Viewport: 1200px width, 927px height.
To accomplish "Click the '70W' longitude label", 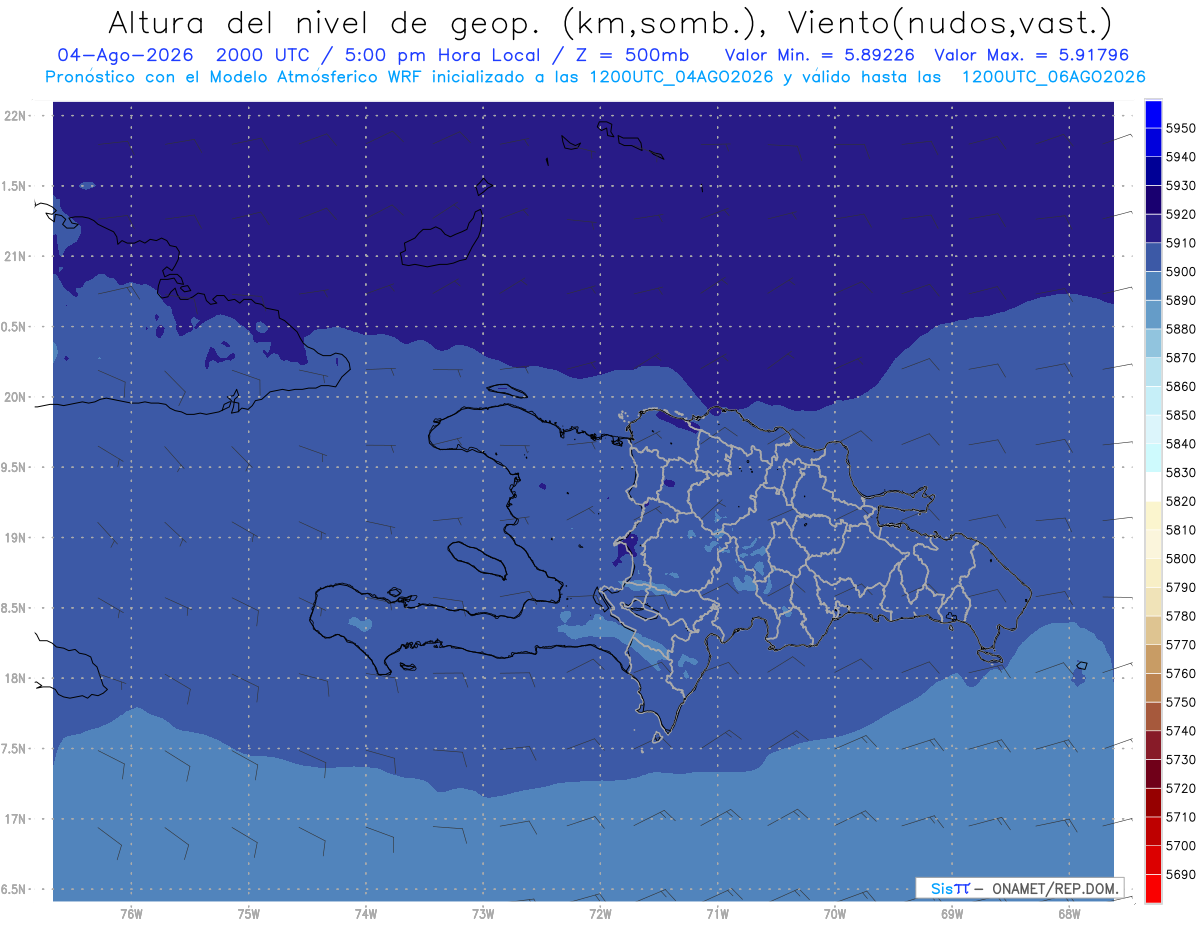I will 834,913.
